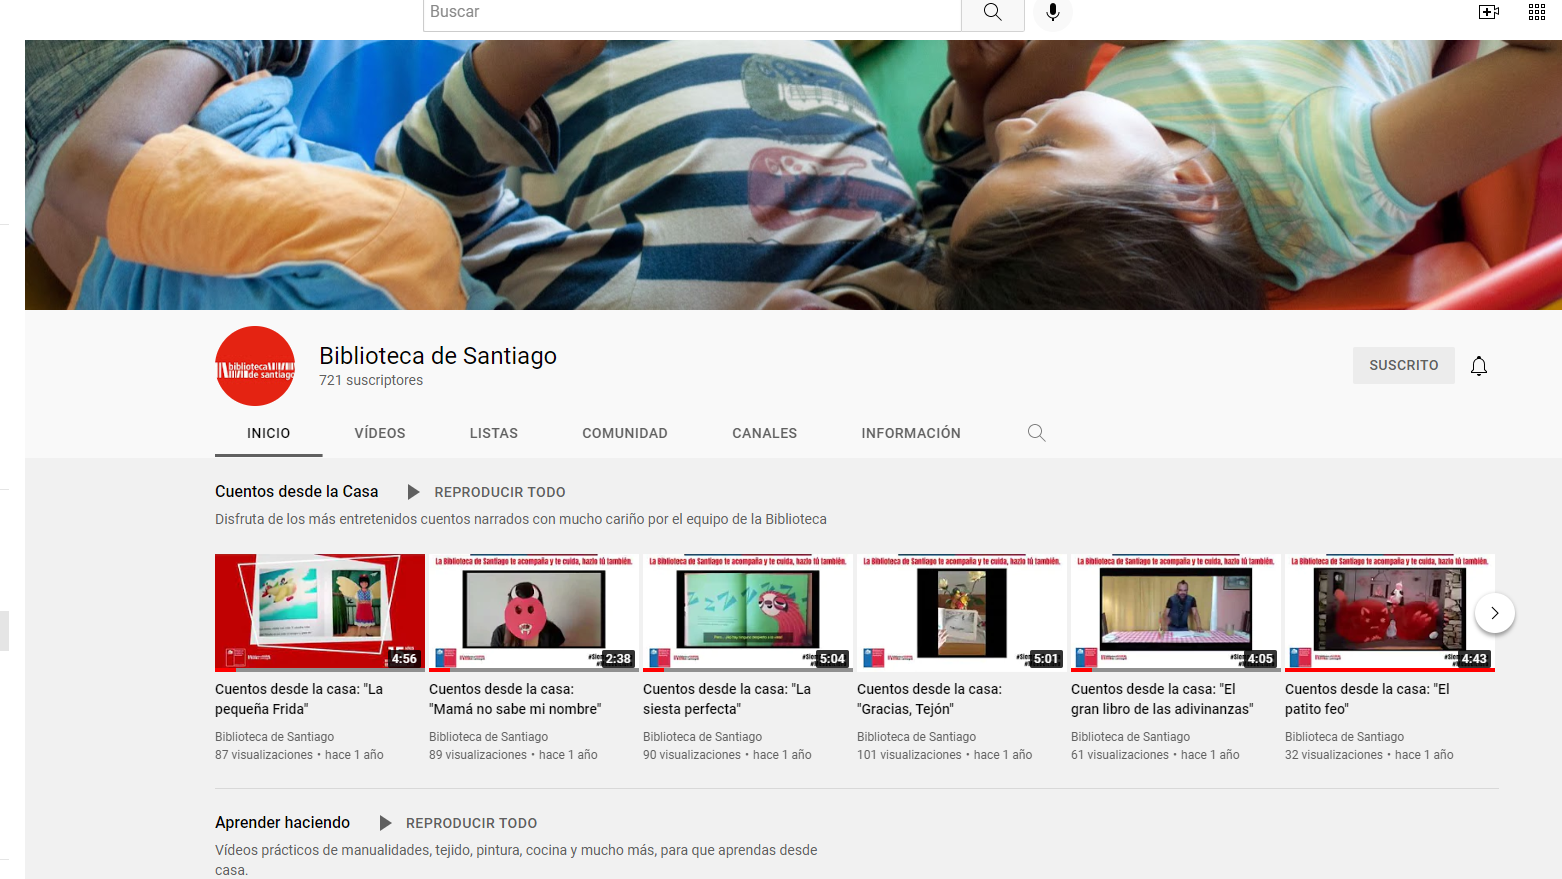
Task: Click the search magnifier button
Action: click(992, 12)
